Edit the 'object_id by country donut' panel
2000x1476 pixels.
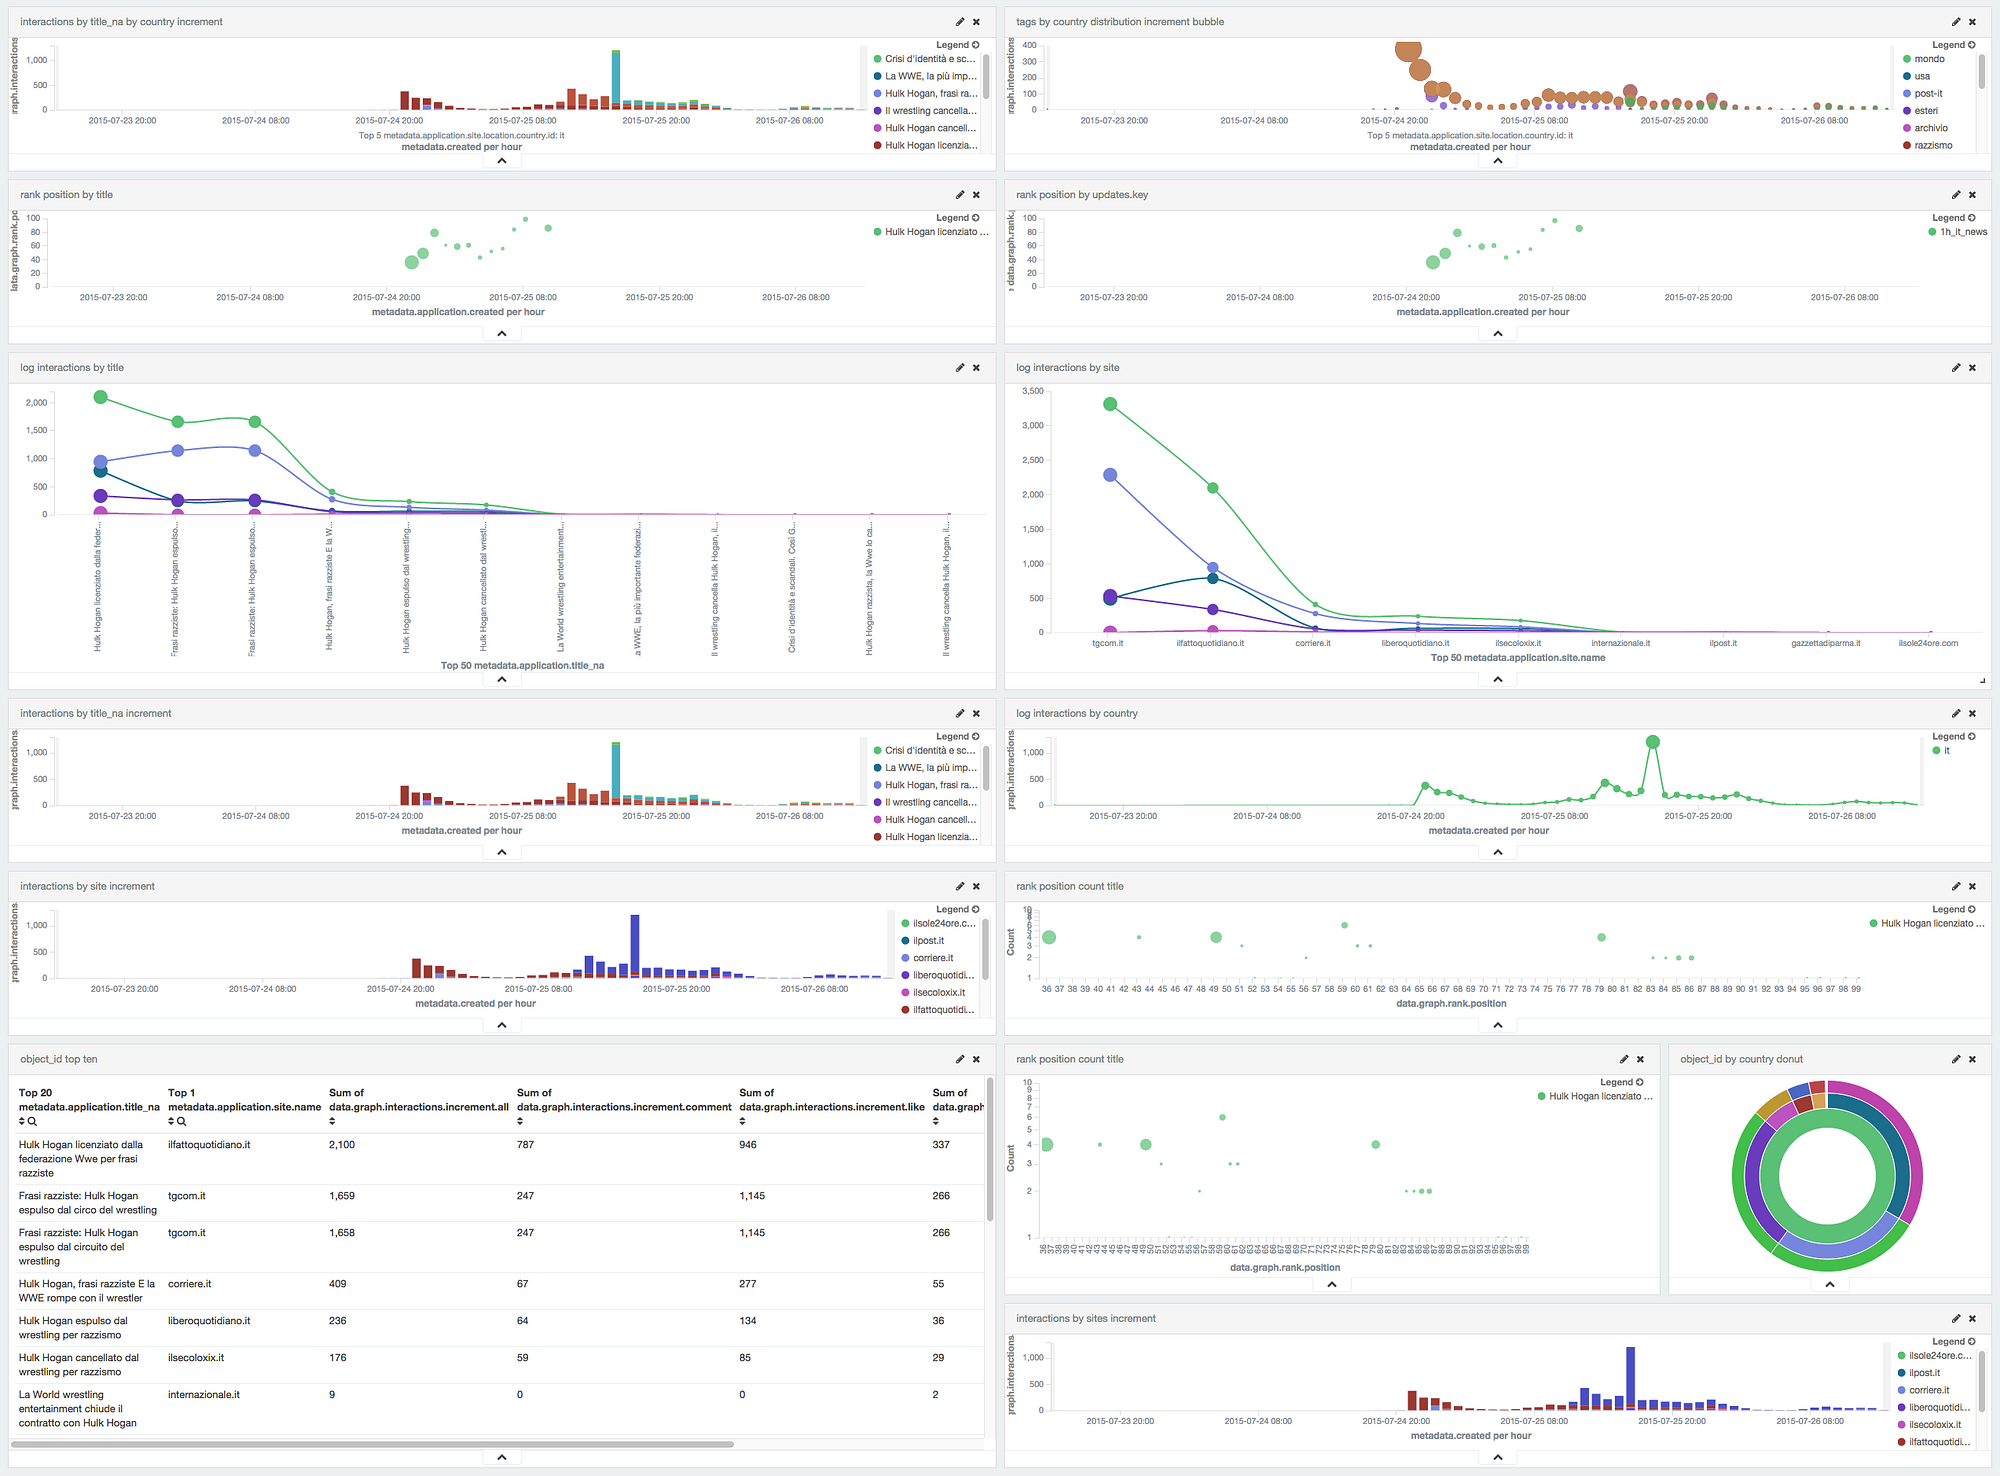(x=1956, y=1060)
